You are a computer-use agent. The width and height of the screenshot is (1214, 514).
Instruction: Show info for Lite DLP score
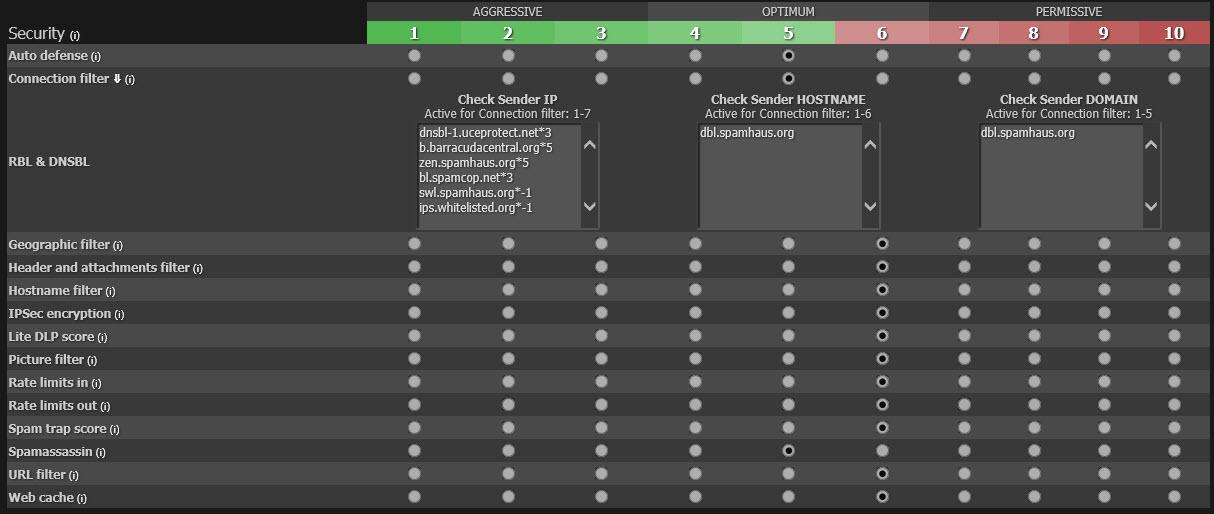coord(102,338)
